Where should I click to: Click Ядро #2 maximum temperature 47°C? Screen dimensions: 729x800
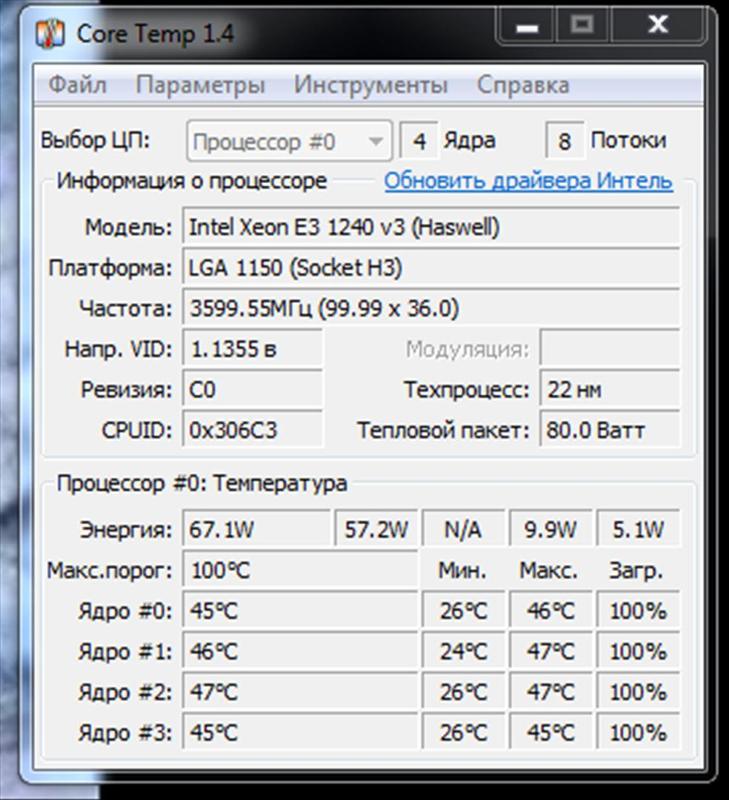(x=550, y=692)
